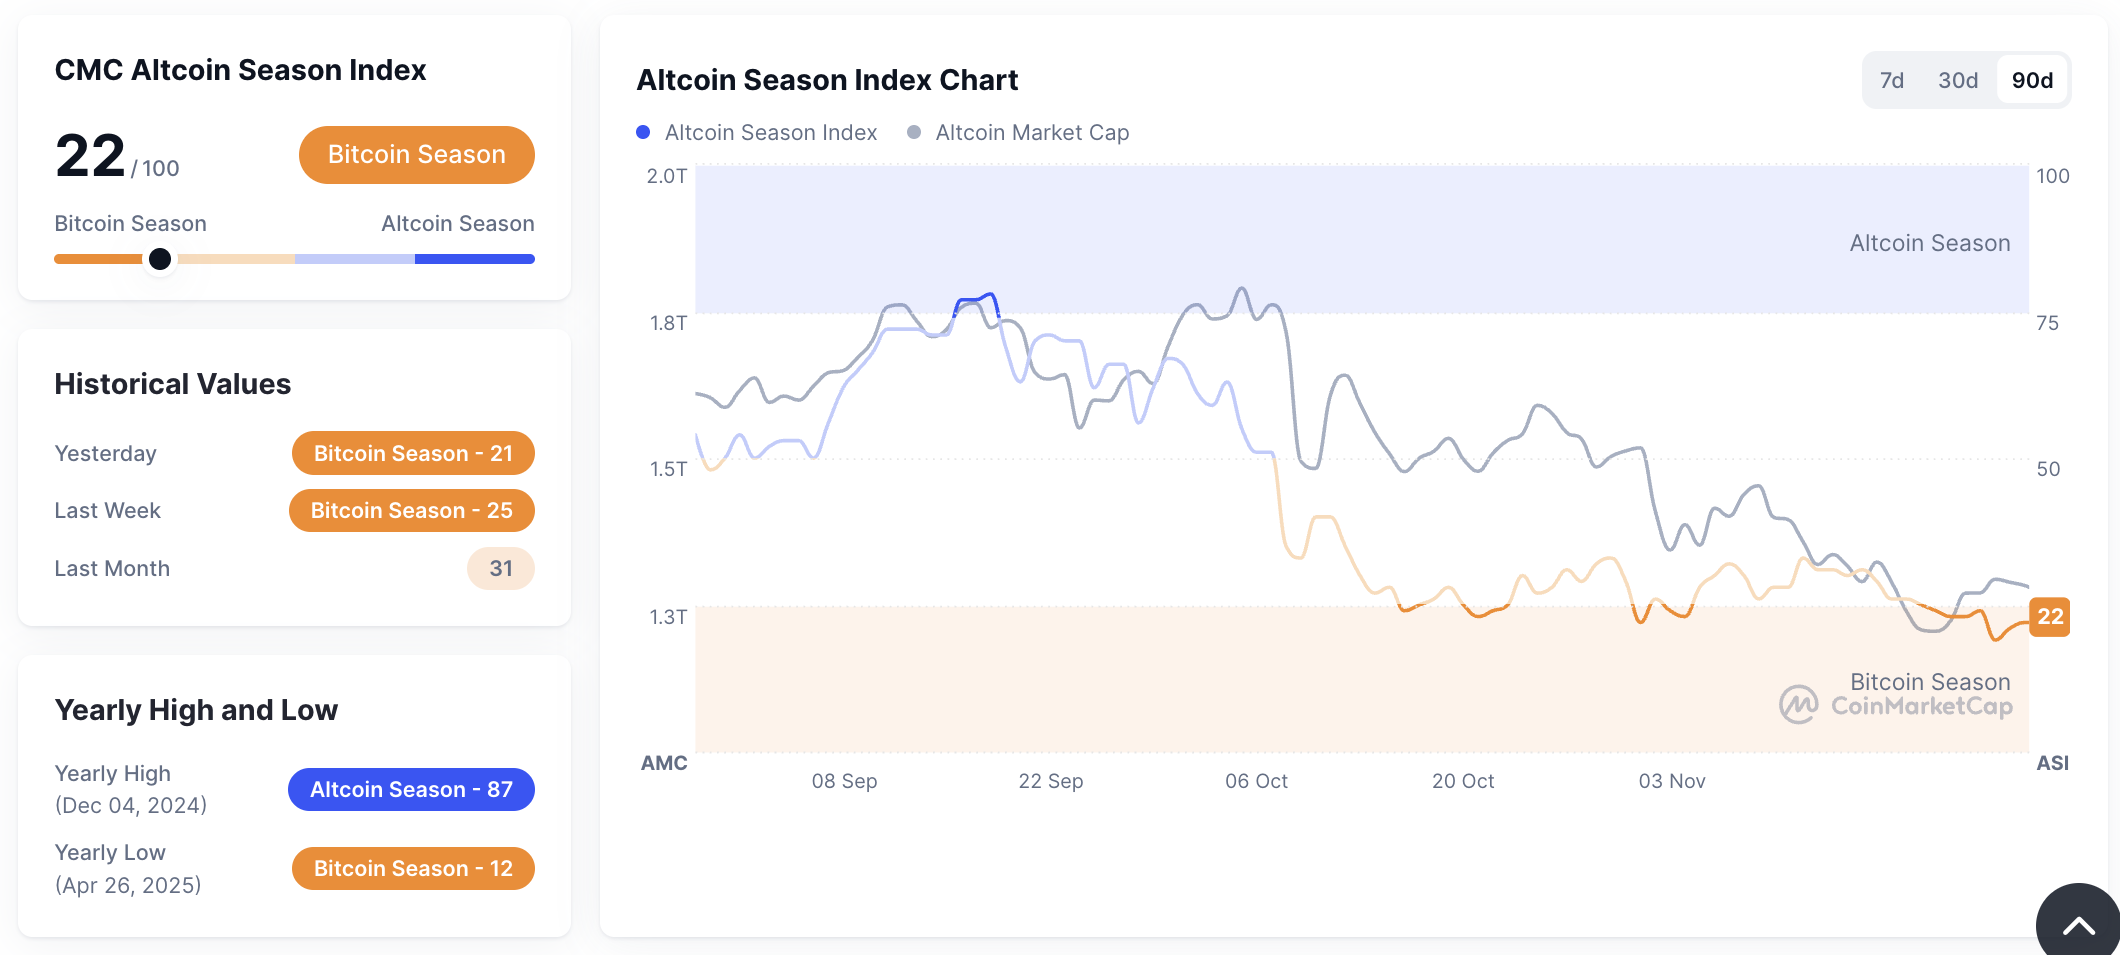Screen dimensions: 2120x955
Task: Click the Last Month 31 value pill
Action: coord(500,568)
